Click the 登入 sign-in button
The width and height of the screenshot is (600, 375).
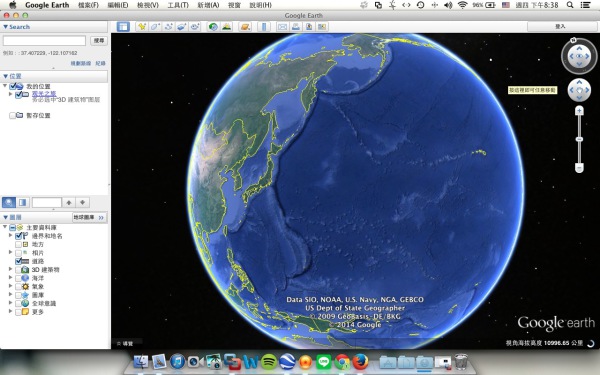(560, 26)
